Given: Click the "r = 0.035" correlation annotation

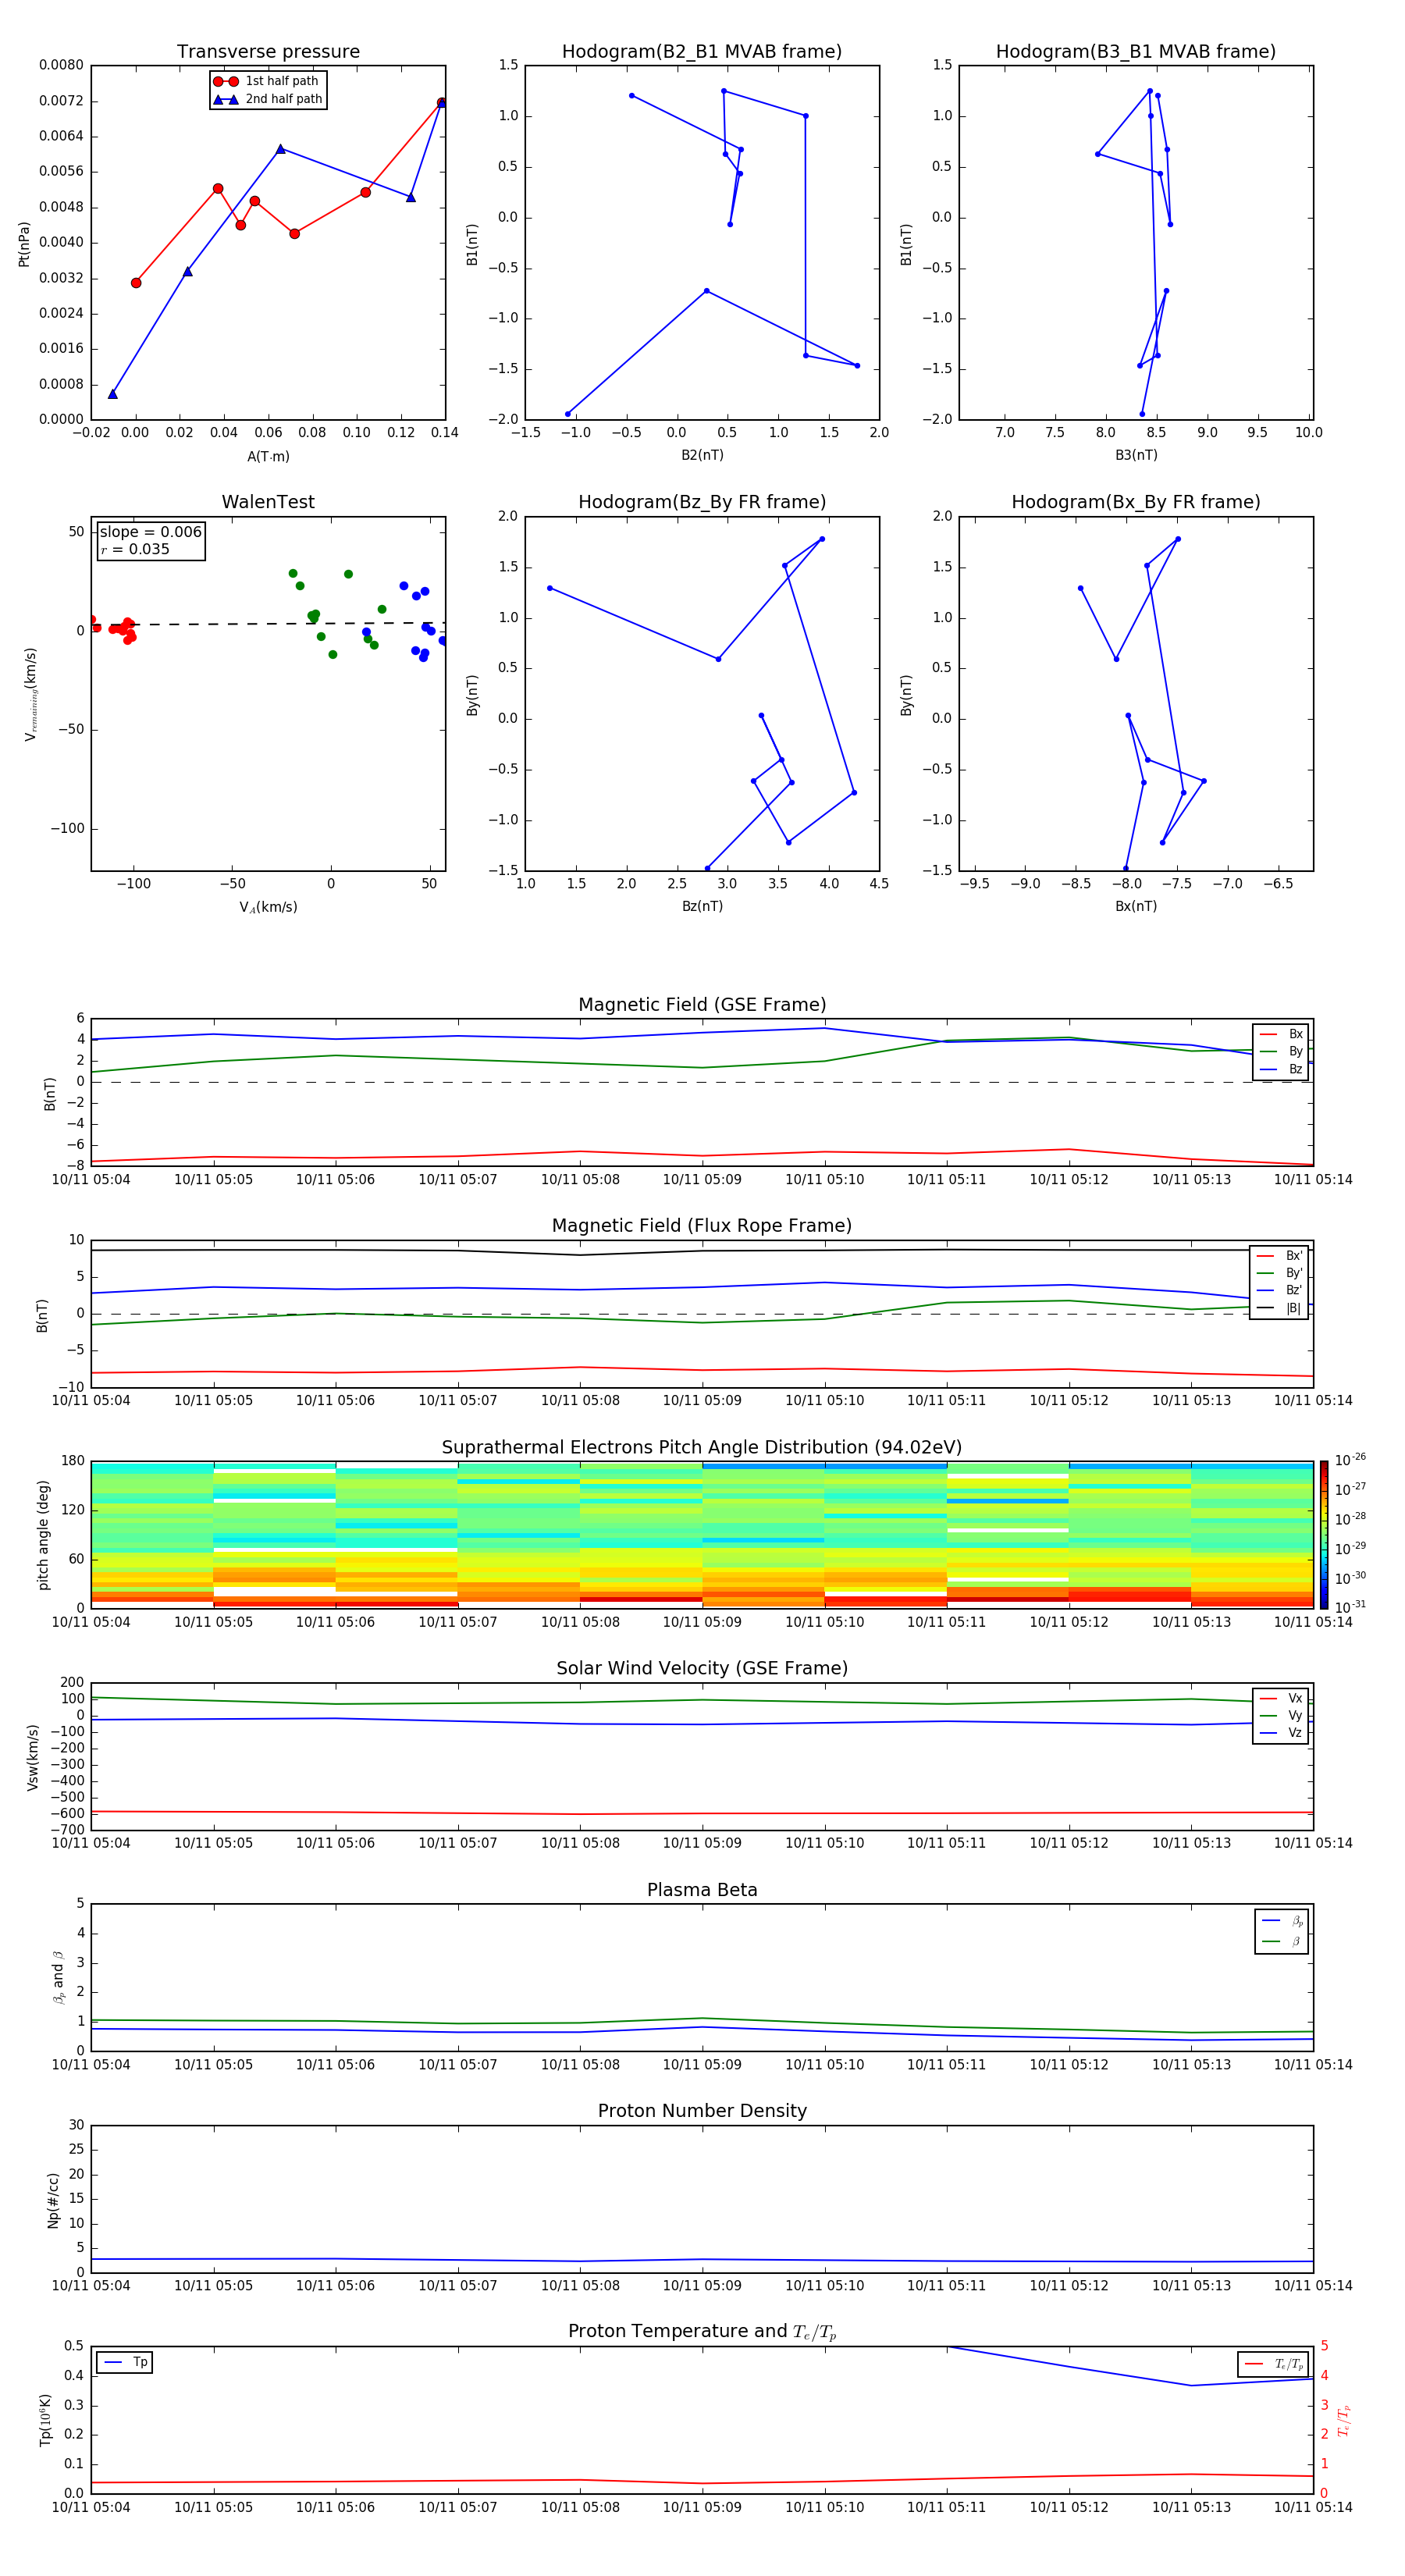Looking at the screenshot, I should click(x=135, y=549).
